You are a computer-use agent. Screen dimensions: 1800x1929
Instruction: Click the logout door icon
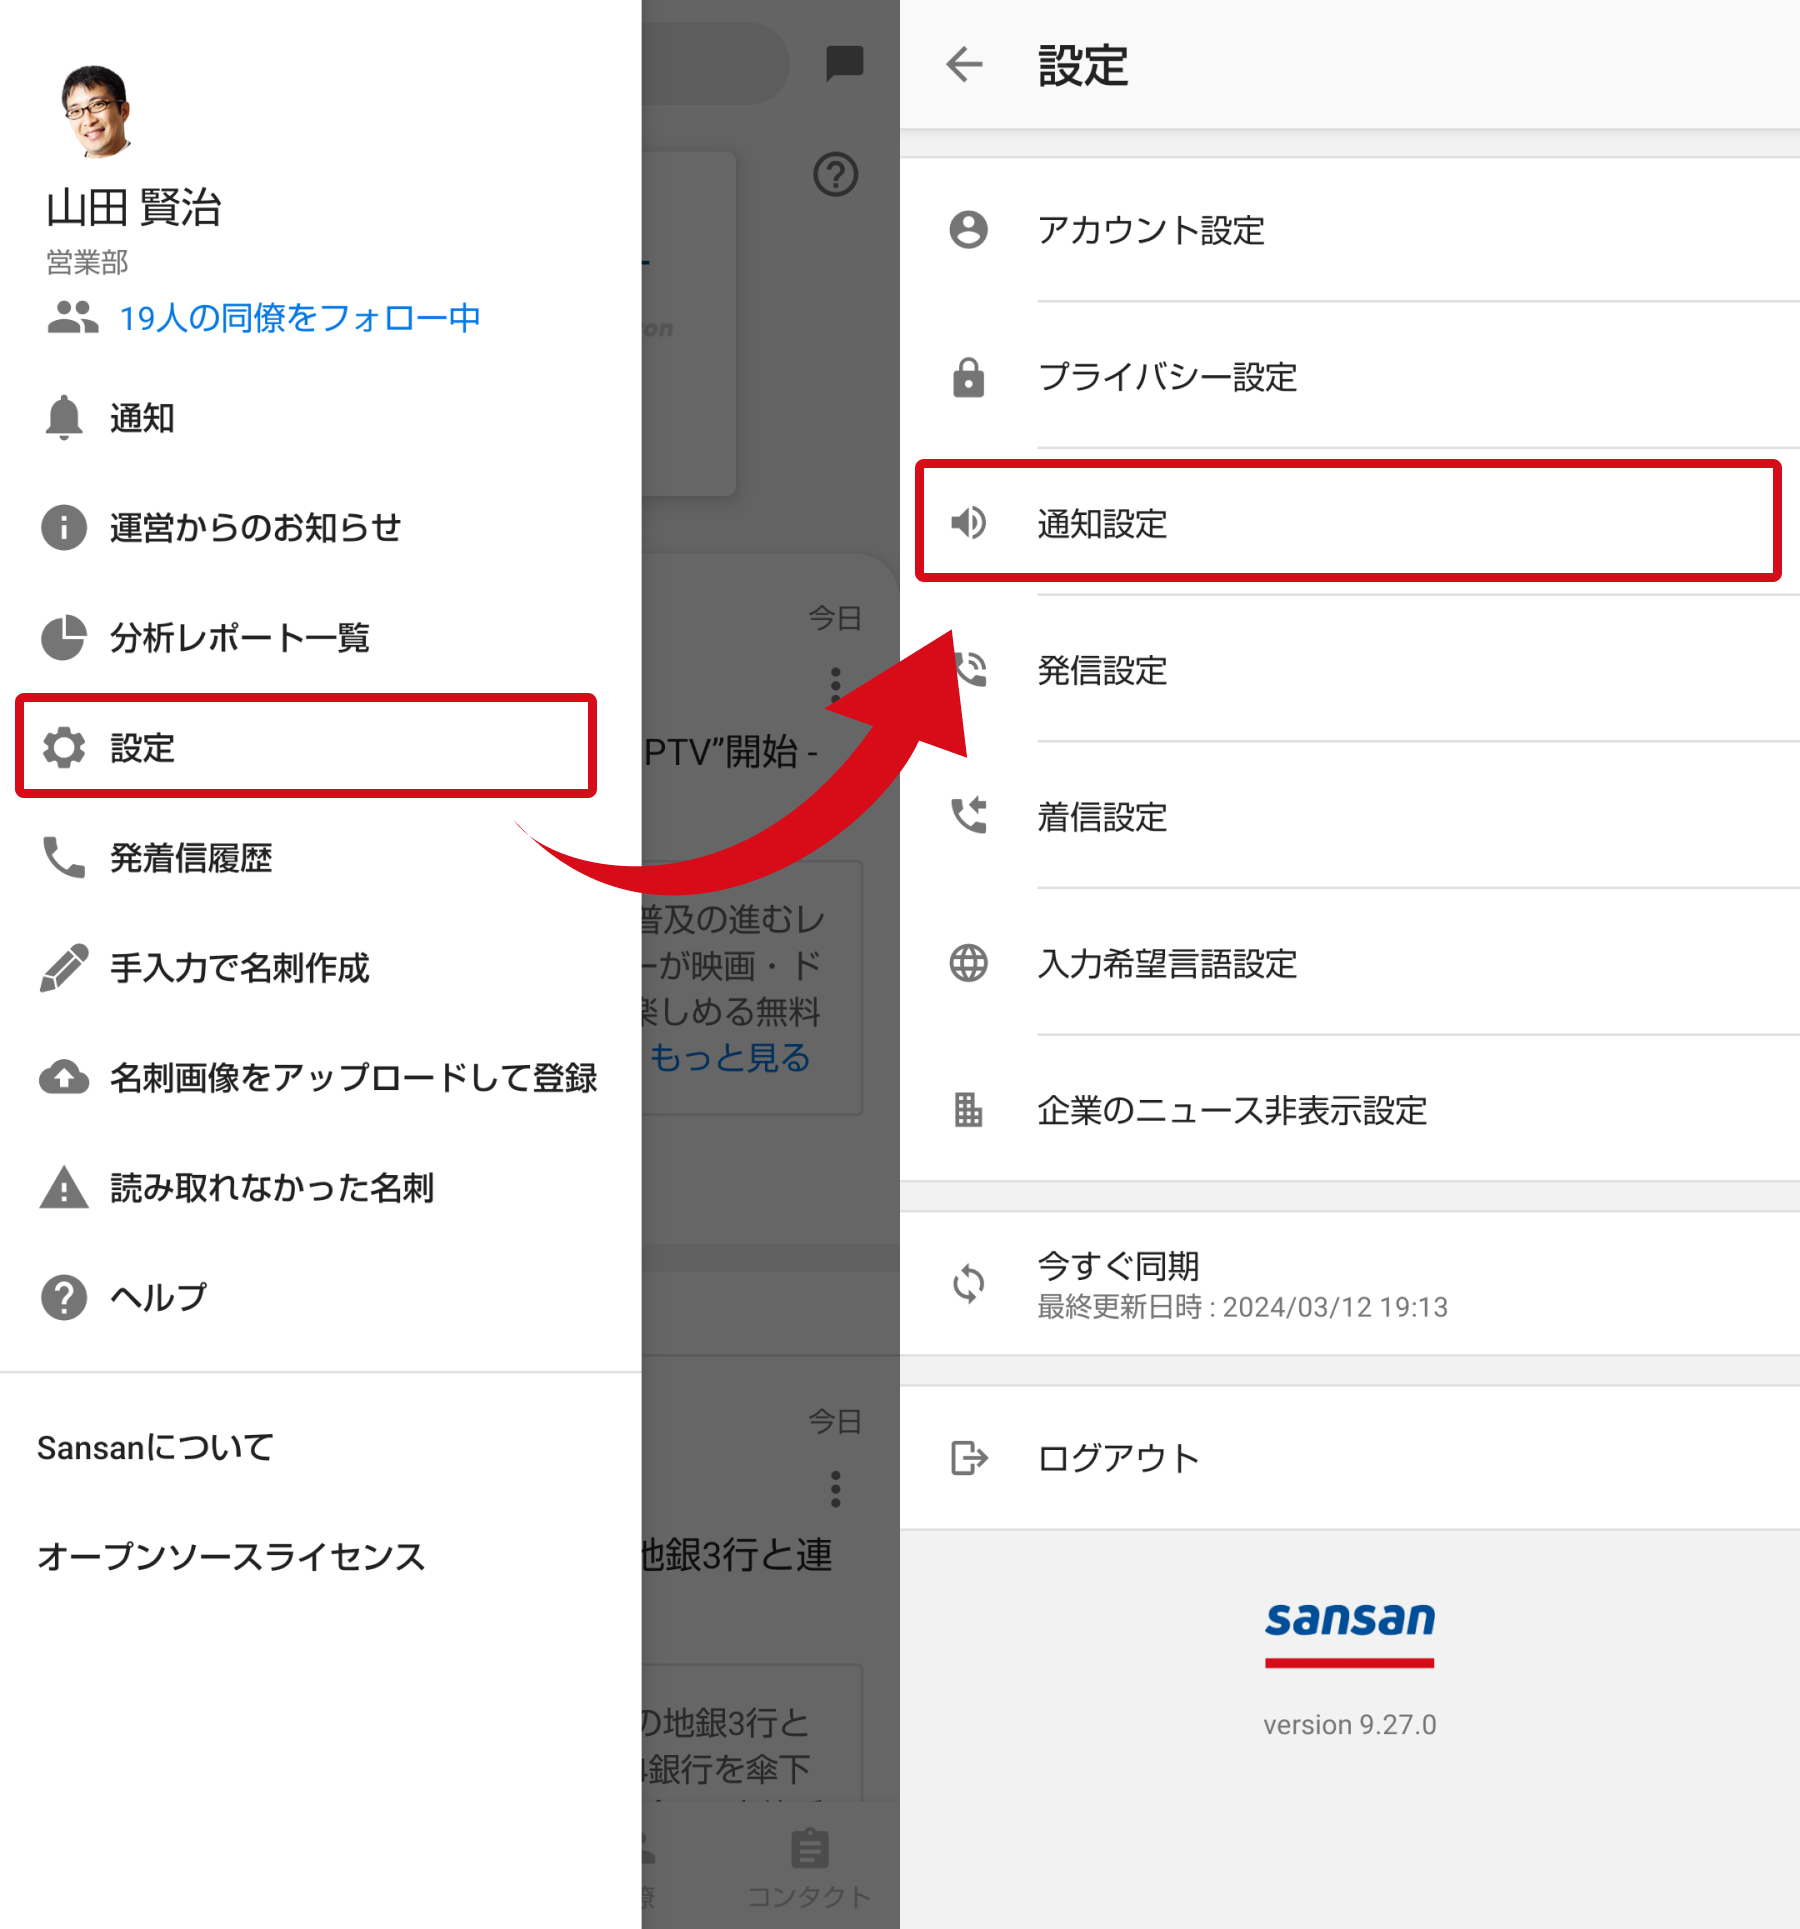point(968,1458)
